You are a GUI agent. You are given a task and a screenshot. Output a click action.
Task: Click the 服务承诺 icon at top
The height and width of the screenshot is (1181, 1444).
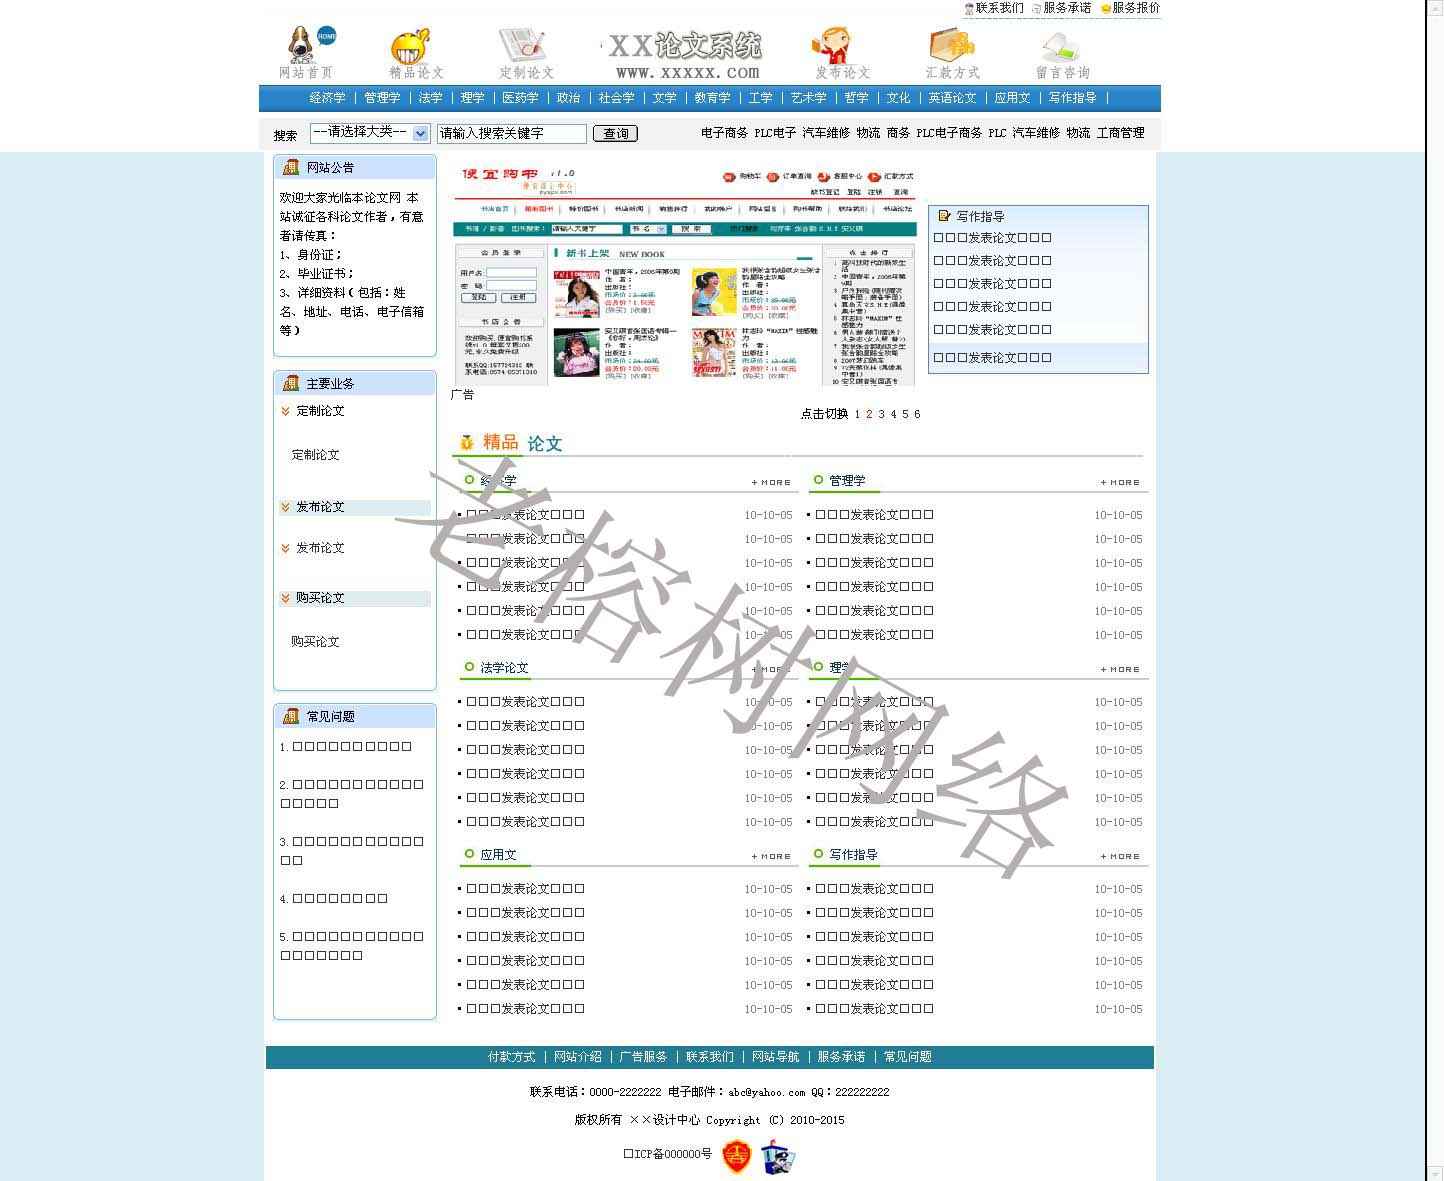tap(1037, 8)
